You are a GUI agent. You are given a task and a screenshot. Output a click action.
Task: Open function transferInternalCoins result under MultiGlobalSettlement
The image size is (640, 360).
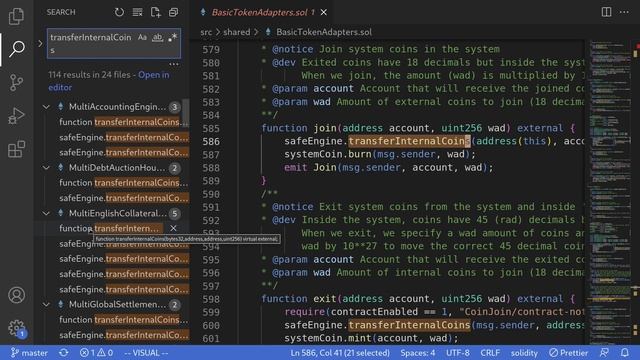click(x=124, y=320)
